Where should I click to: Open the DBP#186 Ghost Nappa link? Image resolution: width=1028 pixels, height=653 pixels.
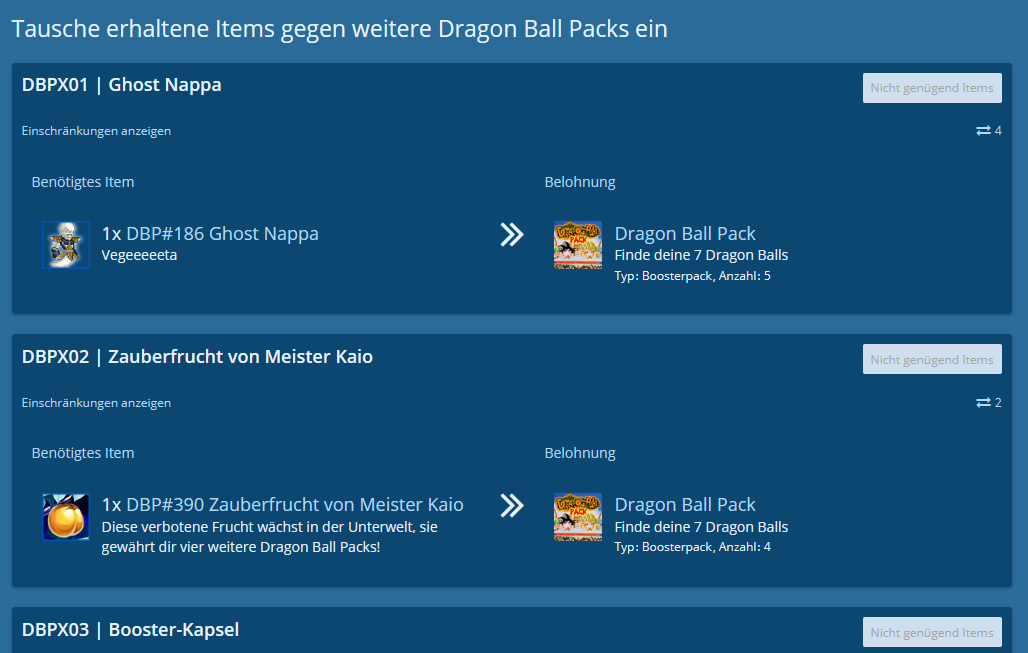click(222, 234)
